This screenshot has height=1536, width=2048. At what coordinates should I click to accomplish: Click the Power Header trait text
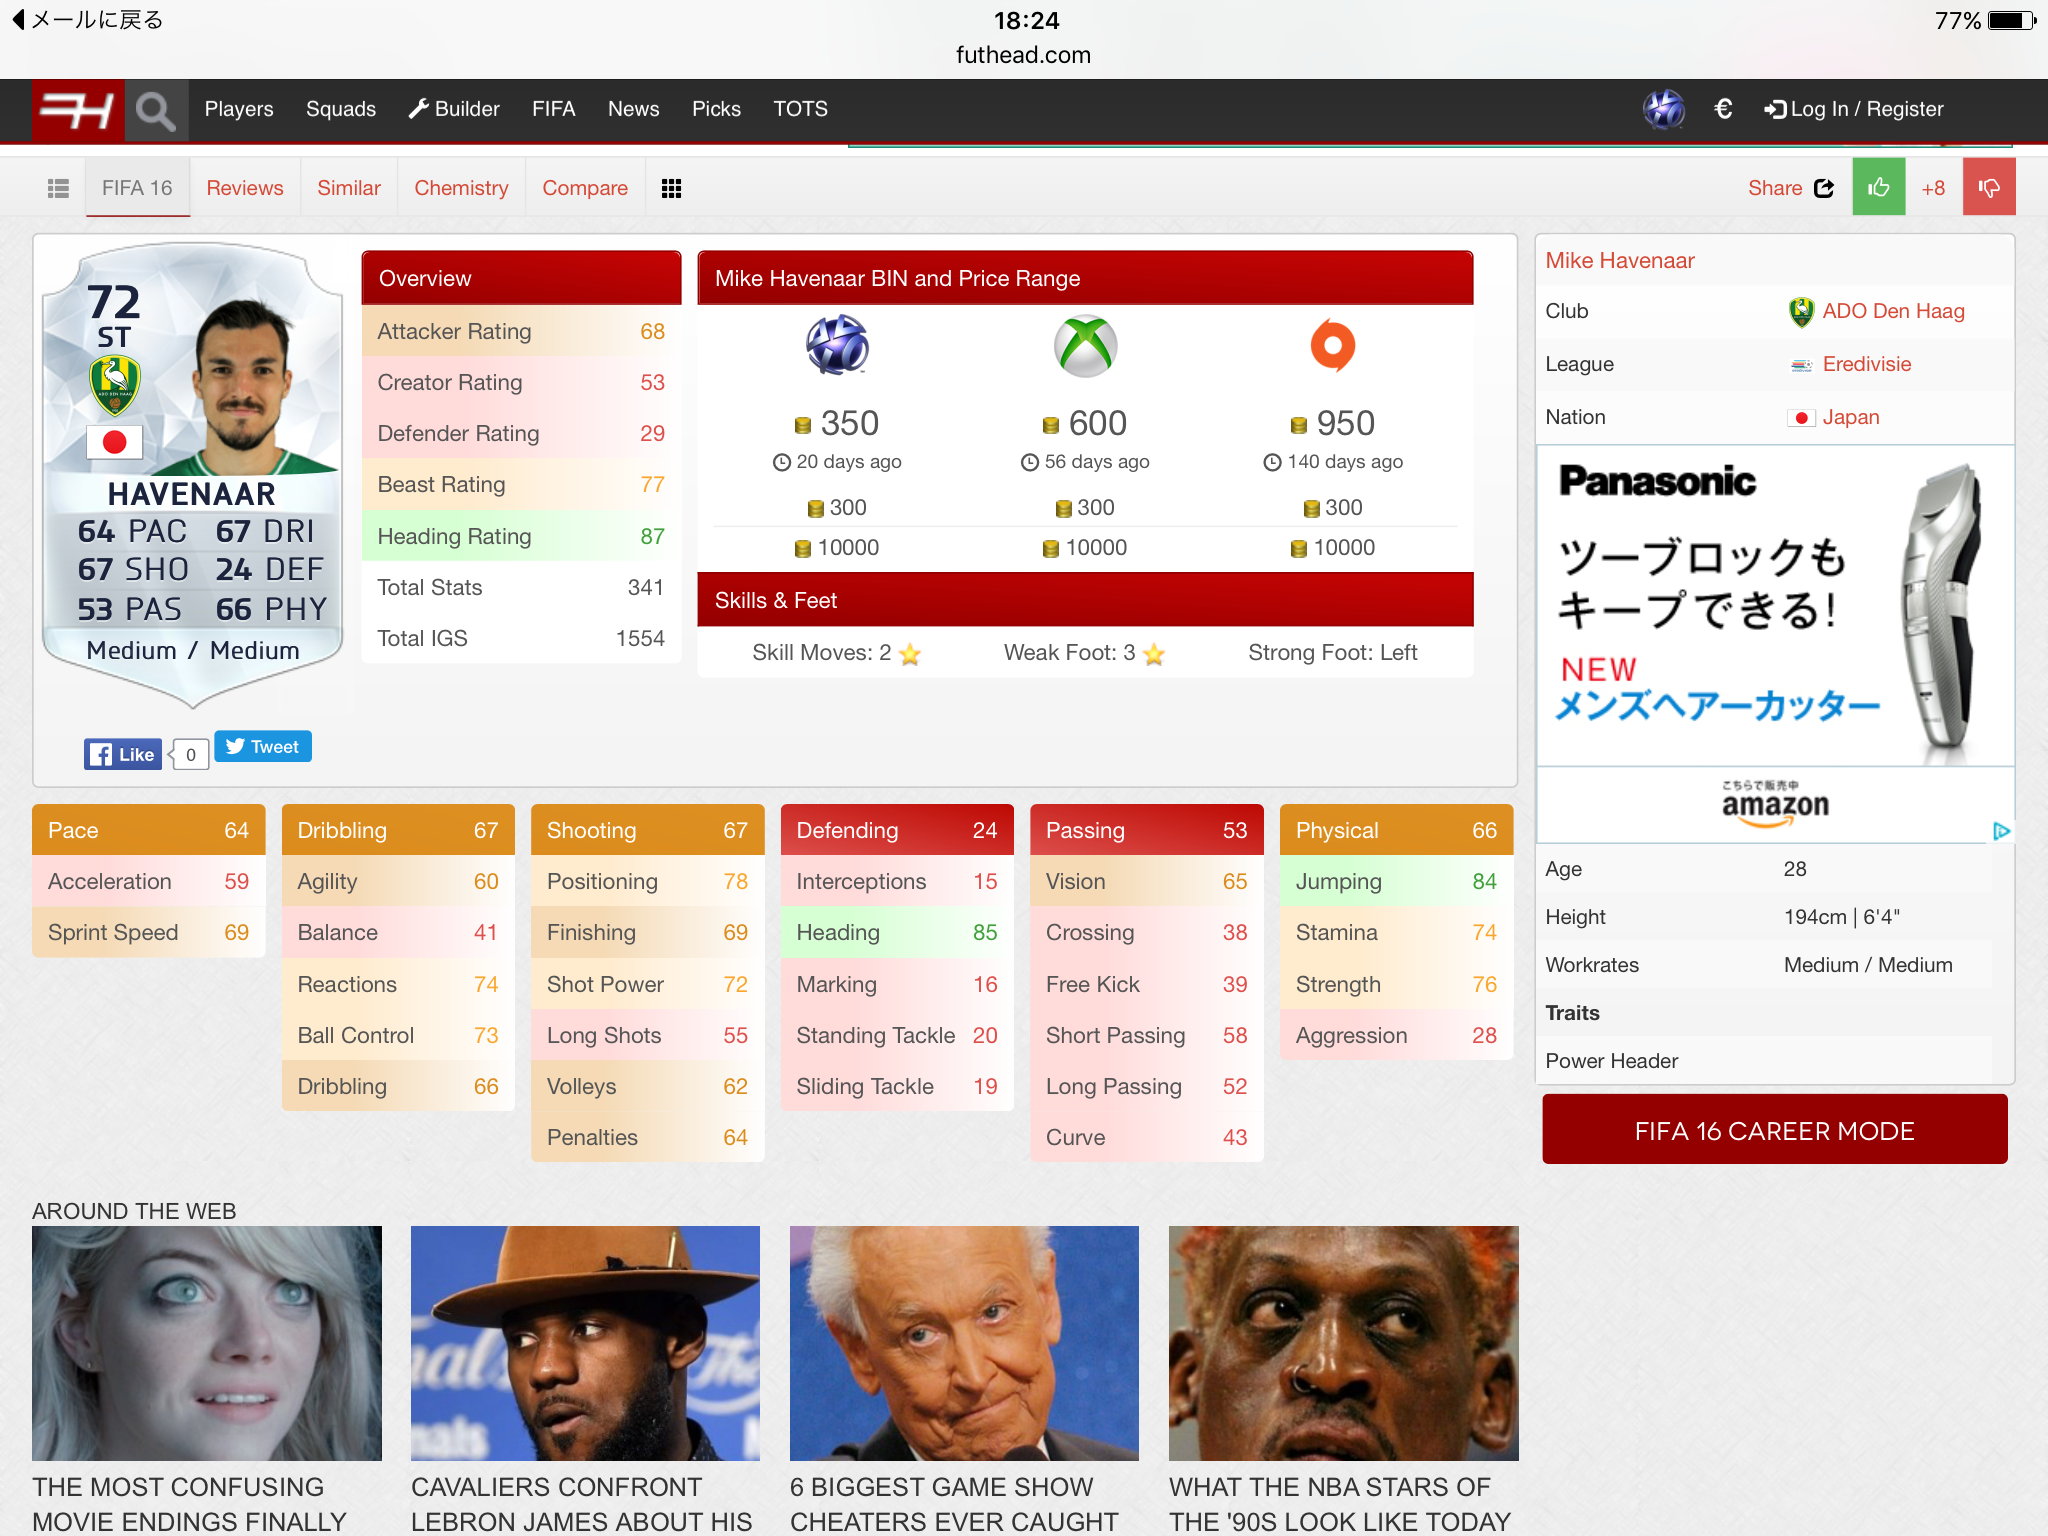tap(1611, 1061)
